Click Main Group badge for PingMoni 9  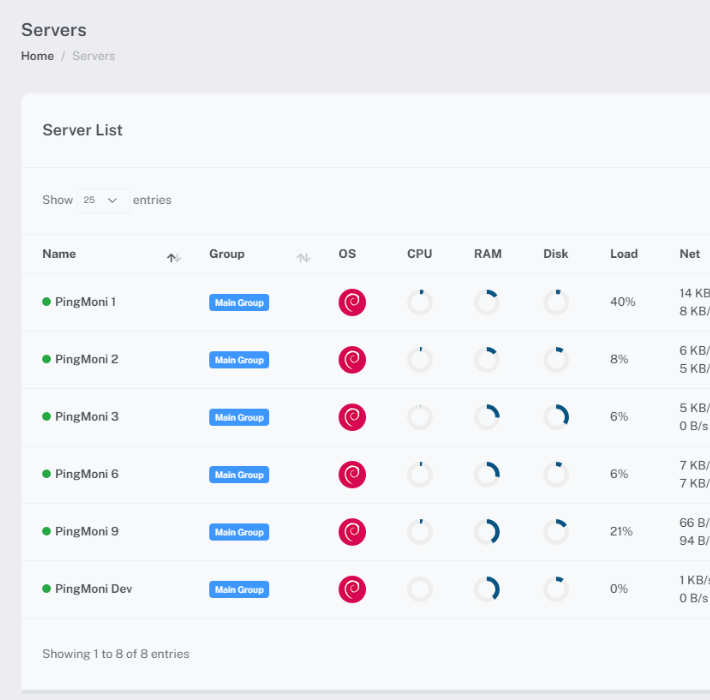coord(239,533)
